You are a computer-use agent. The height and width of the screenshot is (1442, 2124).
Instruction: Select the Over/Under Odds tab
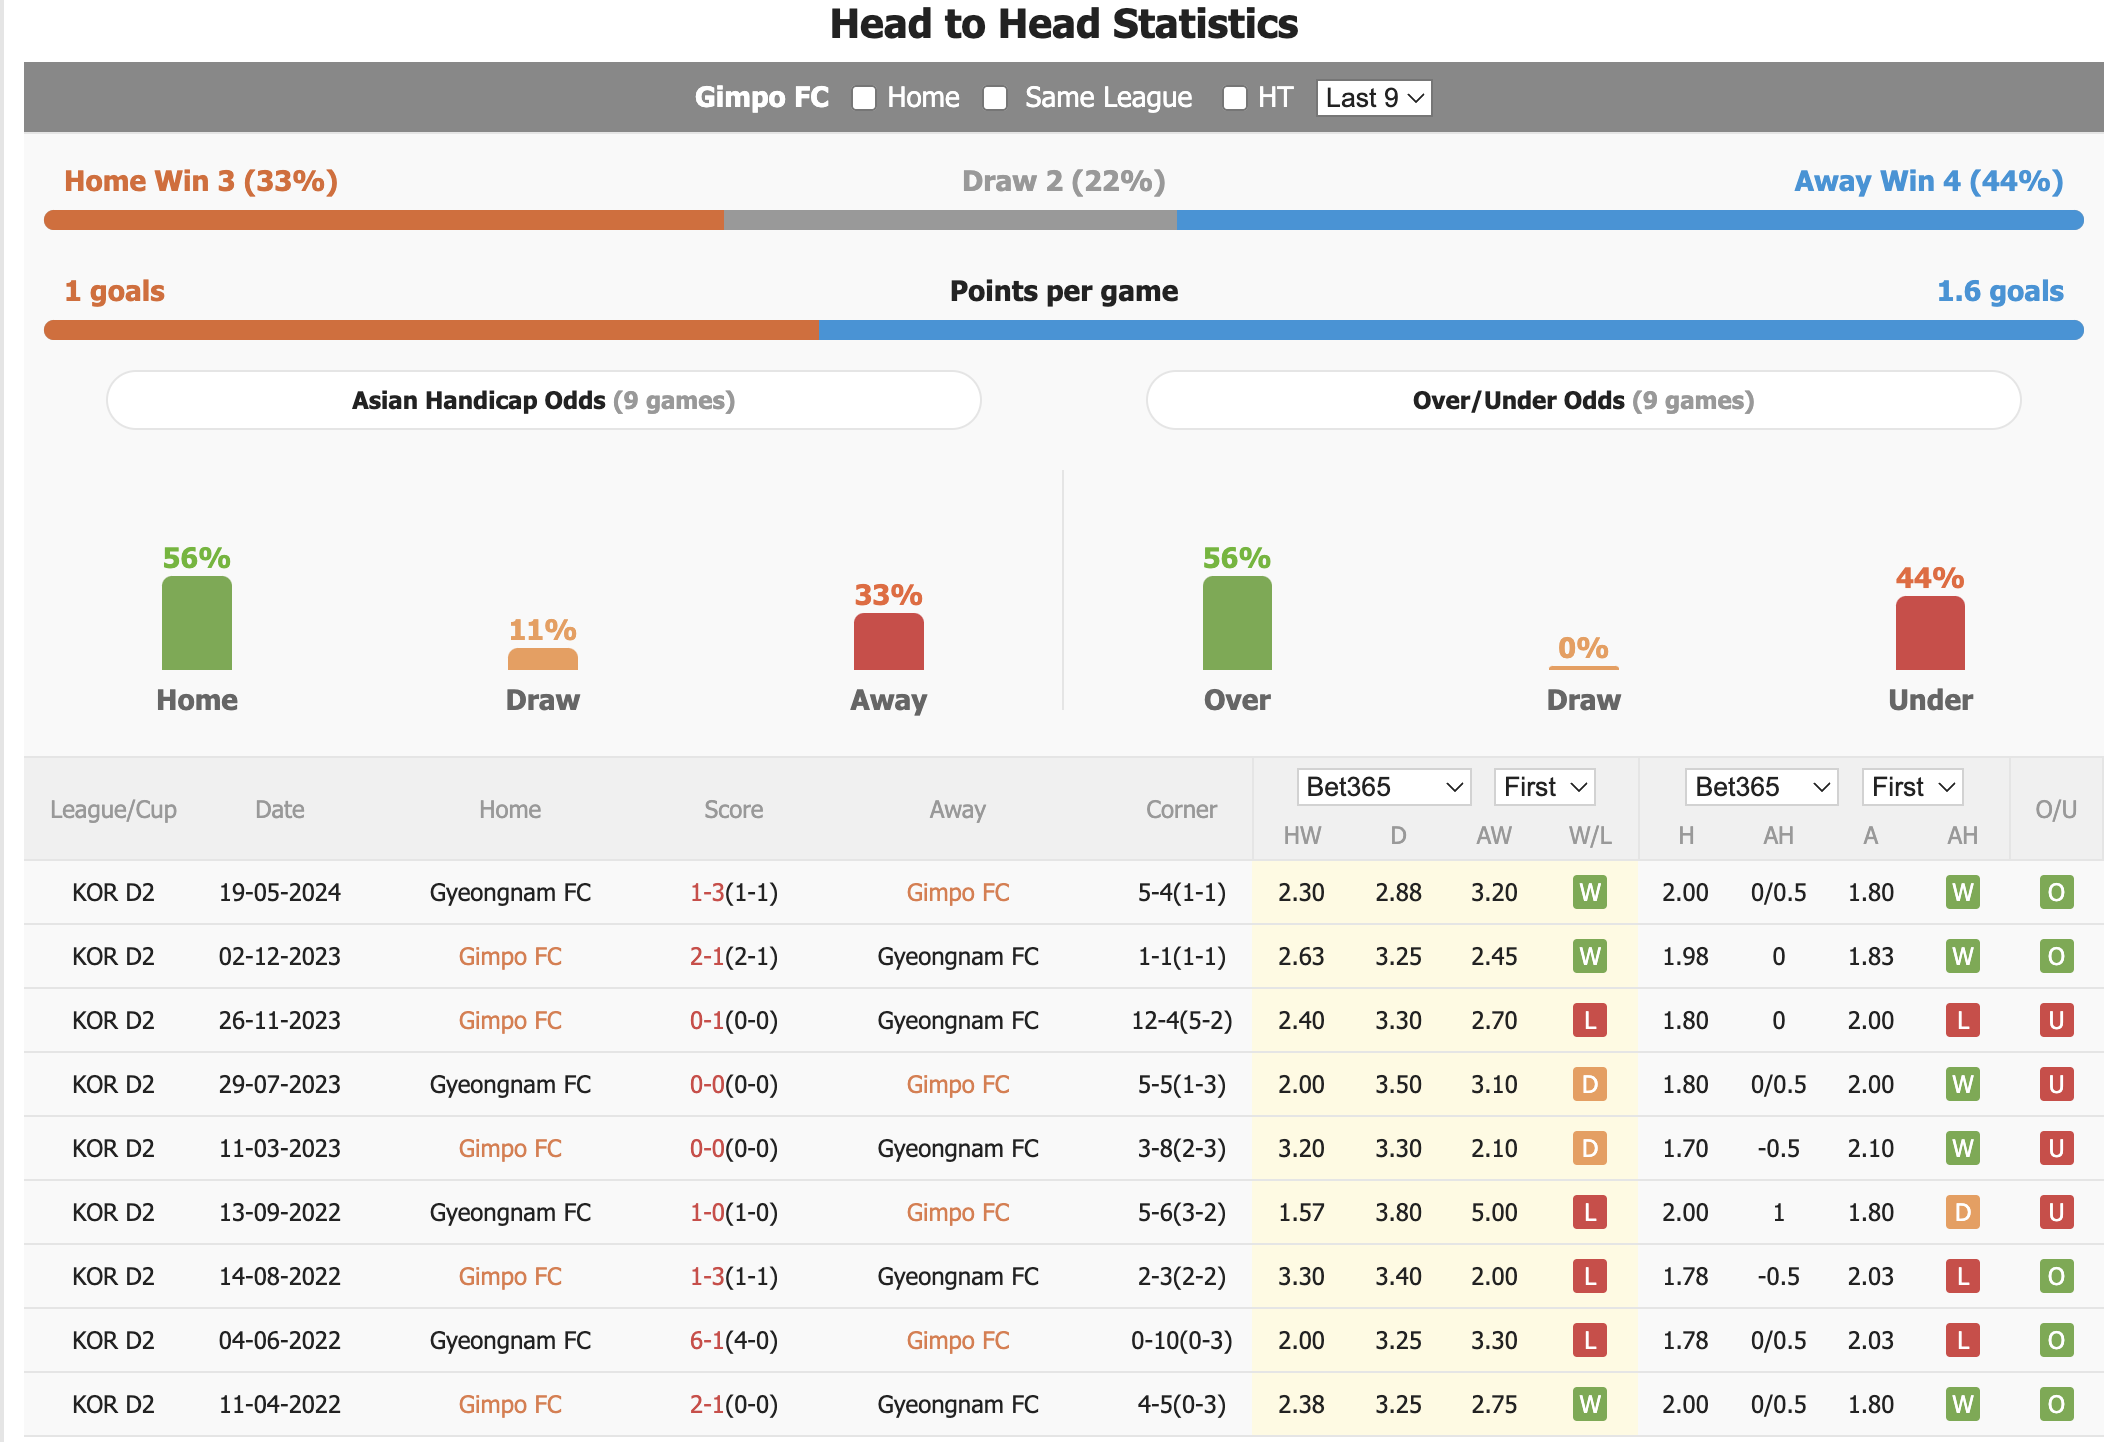pyautogui.click(x=1583, y=400)
